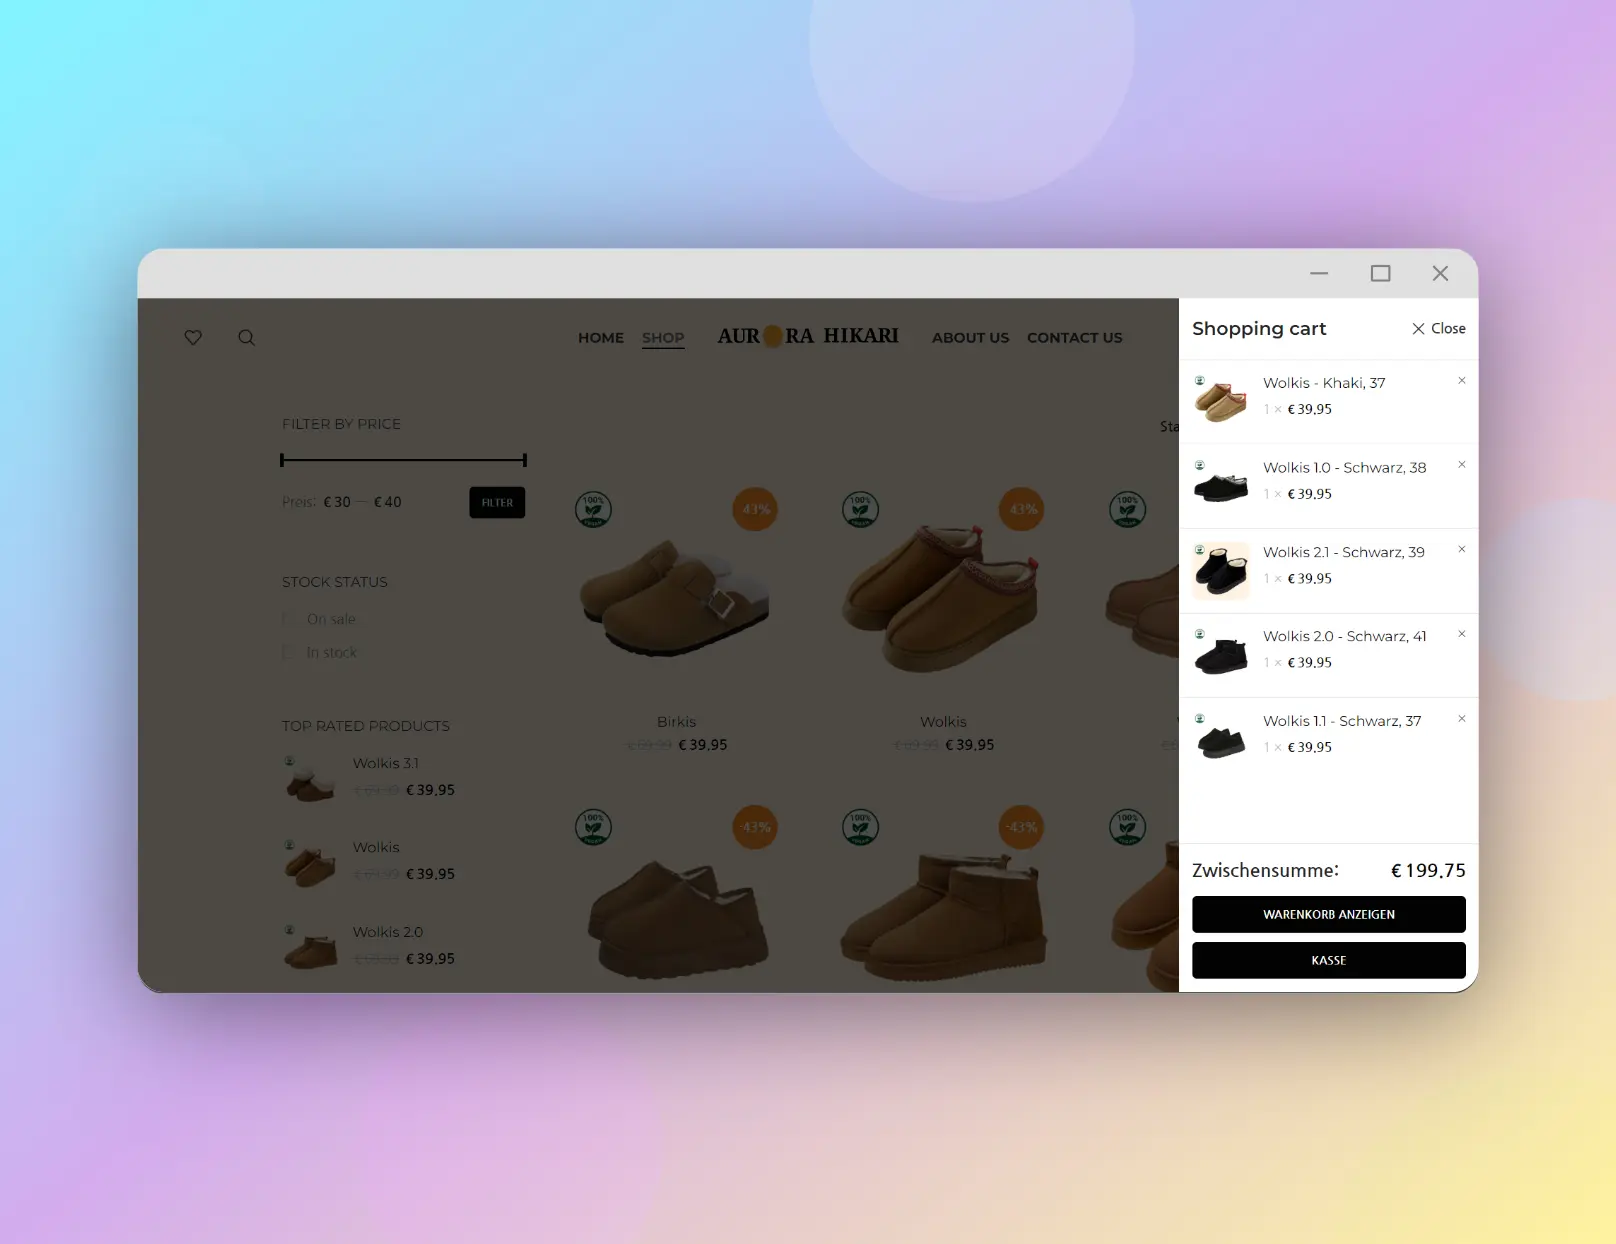Toggle the In stock checkbox
Viewport: 1616px width, 1244px height.
tap(289, 653)
